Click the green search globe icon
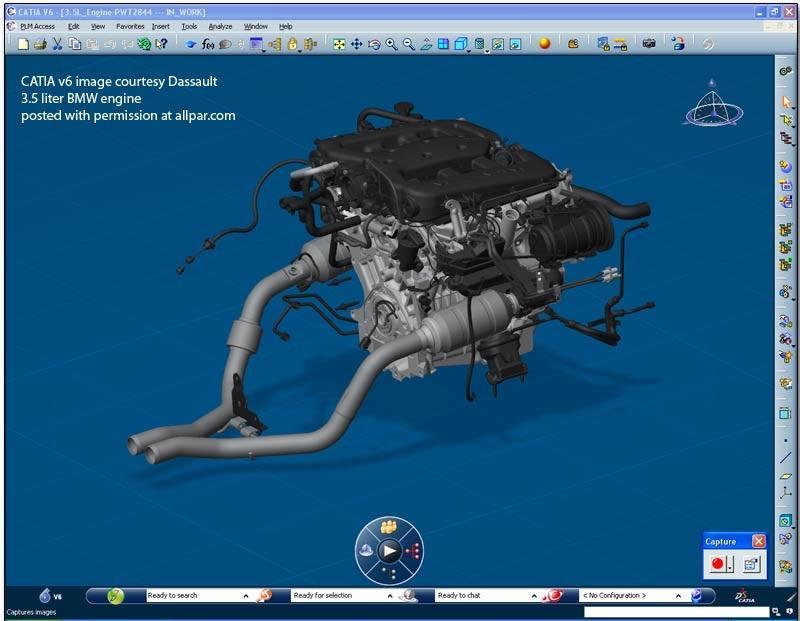Image resolution: width=800 pixels, height=621 pixels. pos(115,595)
